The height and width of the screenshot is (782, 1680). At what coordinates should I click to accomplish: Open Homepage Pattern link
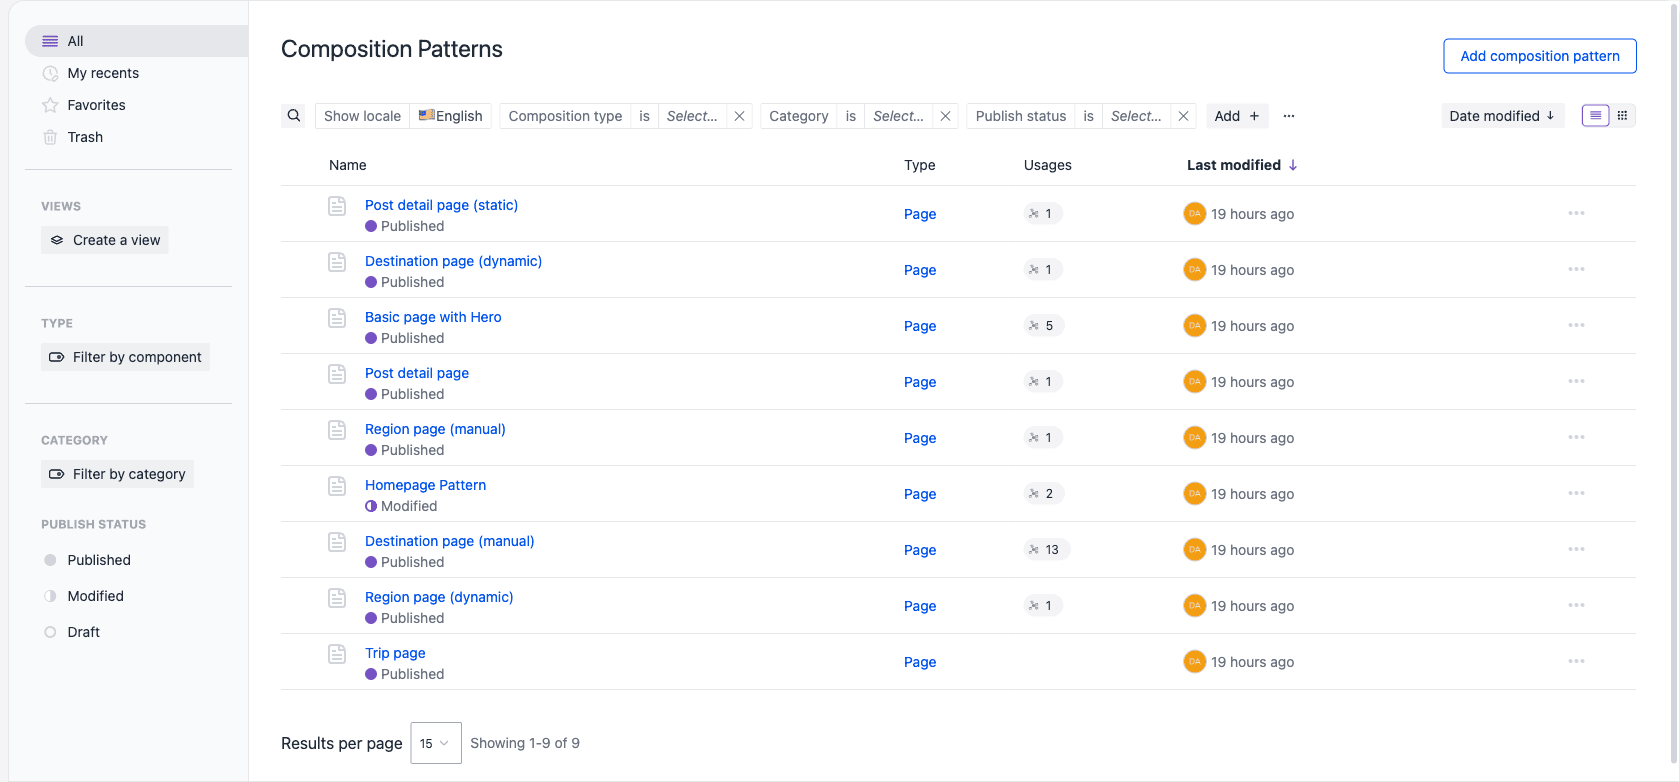click(425, 485)
